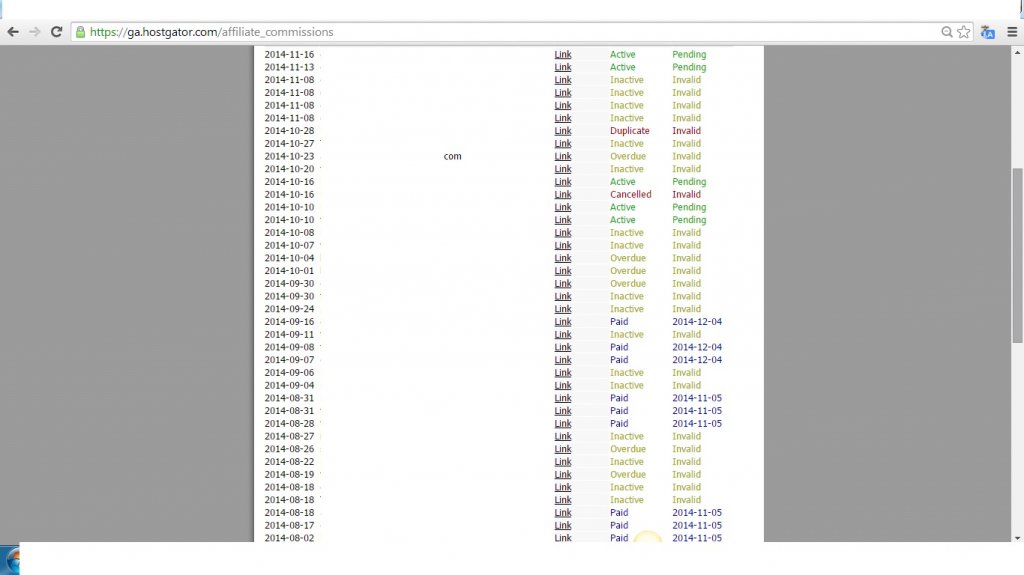The image size is (1024, 575).
Task: Go back to the previous page
Action: (x=12, y=31)
